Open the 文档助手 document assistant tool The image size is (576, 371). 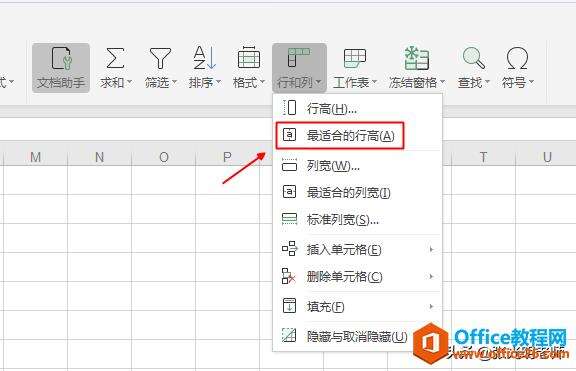[61, 68]
